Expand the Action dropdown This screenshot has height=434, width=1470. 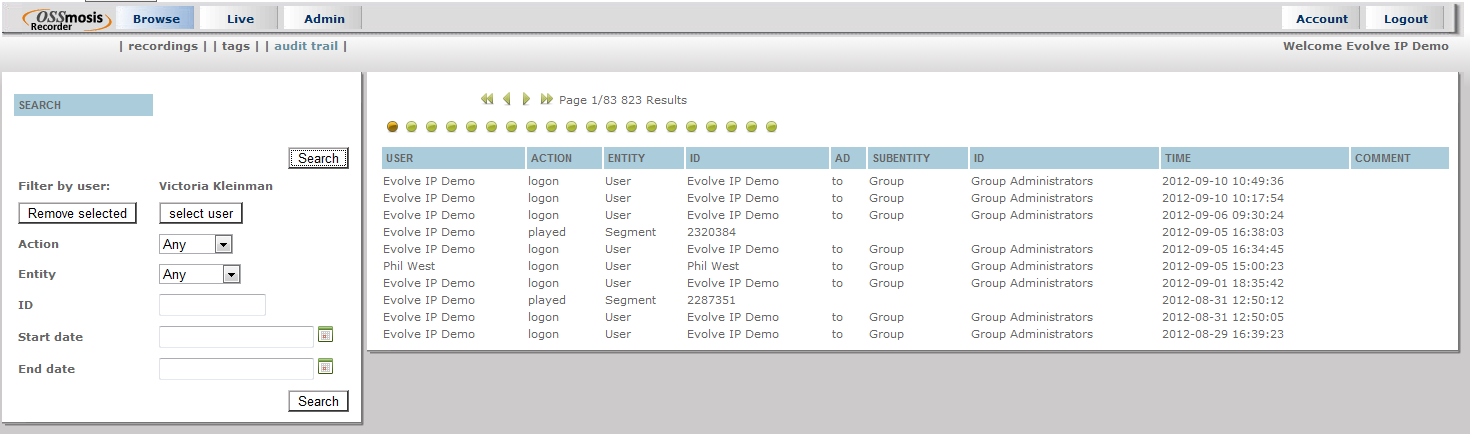[x=223, y=244]
